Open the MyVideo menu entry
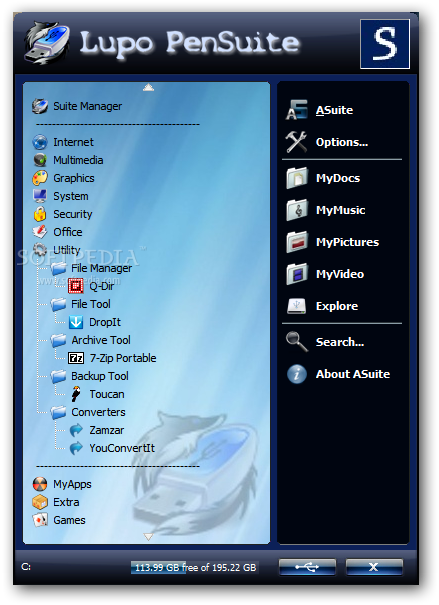This screenshot has width=439, height=605. (x=340, y=274)
